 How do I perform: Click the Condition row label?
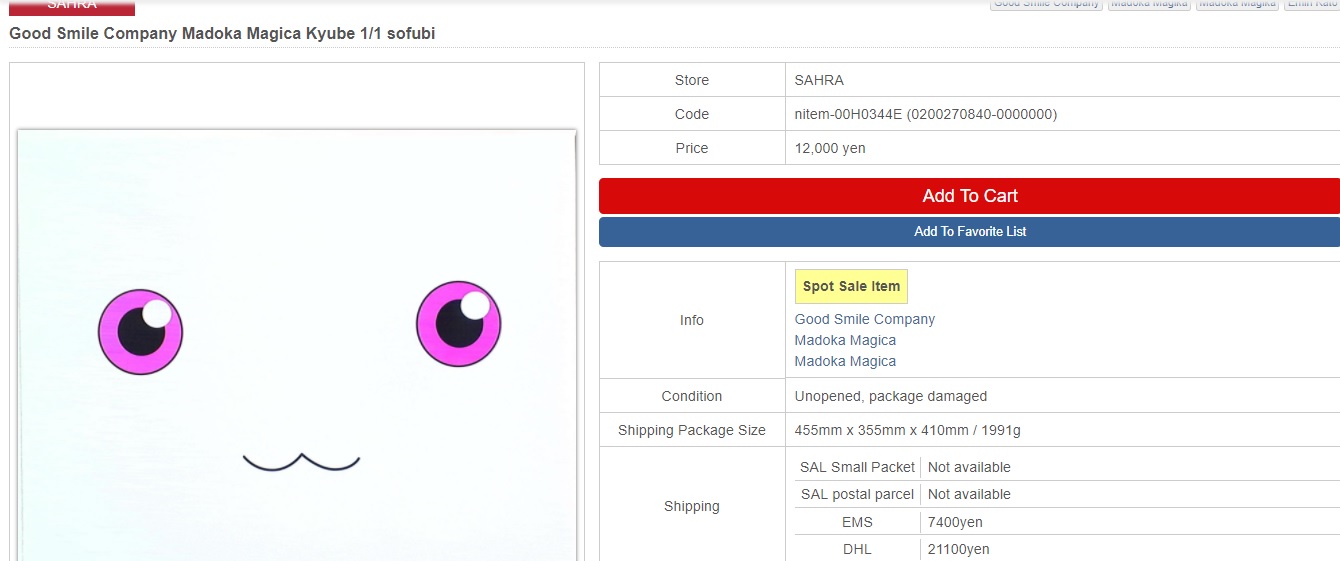(x=692, y=396)
